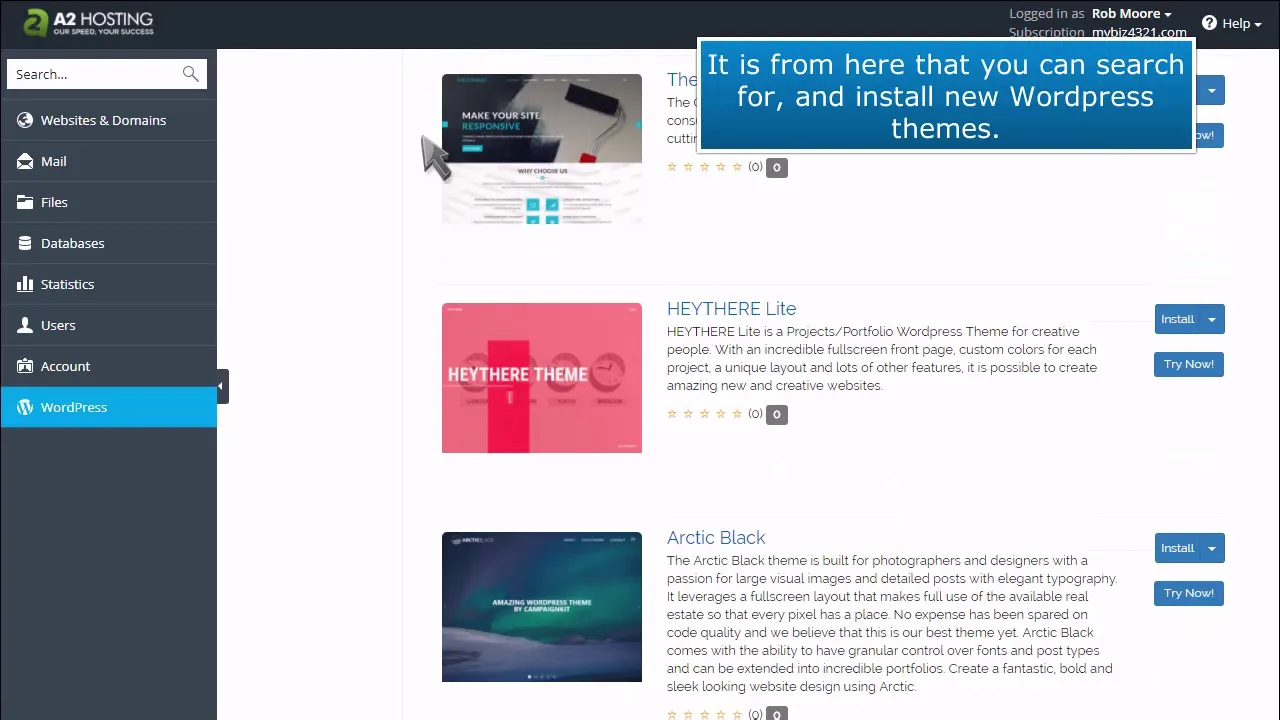Open install dropdown arrow of the top theme

(x=1212, y=90)
